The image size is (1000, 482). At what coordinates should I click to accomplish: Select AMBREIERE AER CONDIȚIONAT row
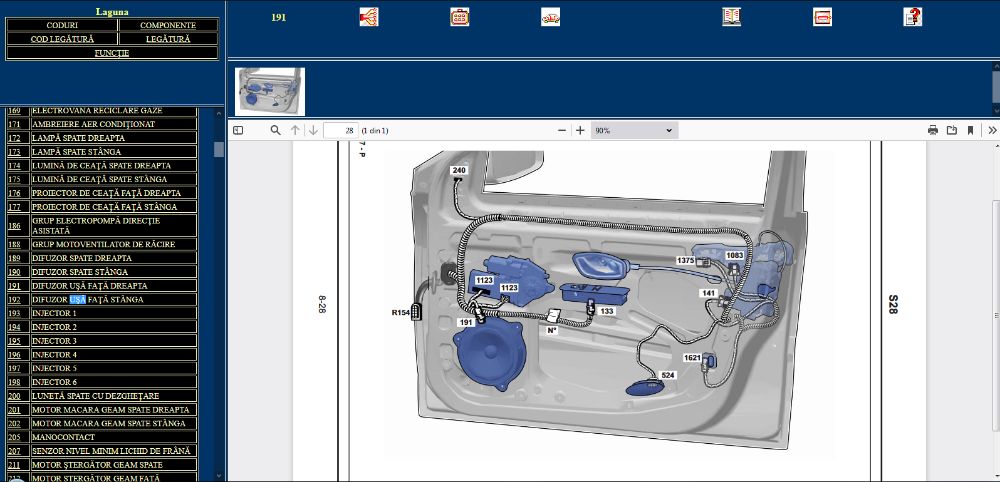(x=114, y=124)
